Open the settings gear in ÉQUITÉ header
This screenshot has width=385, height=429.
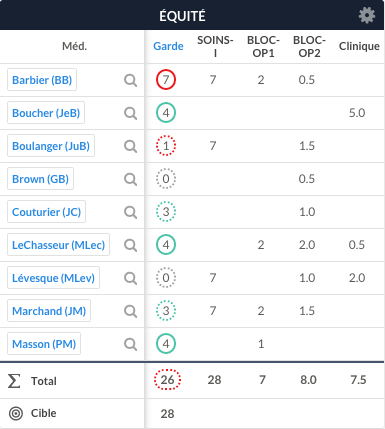tap(367, 15)
